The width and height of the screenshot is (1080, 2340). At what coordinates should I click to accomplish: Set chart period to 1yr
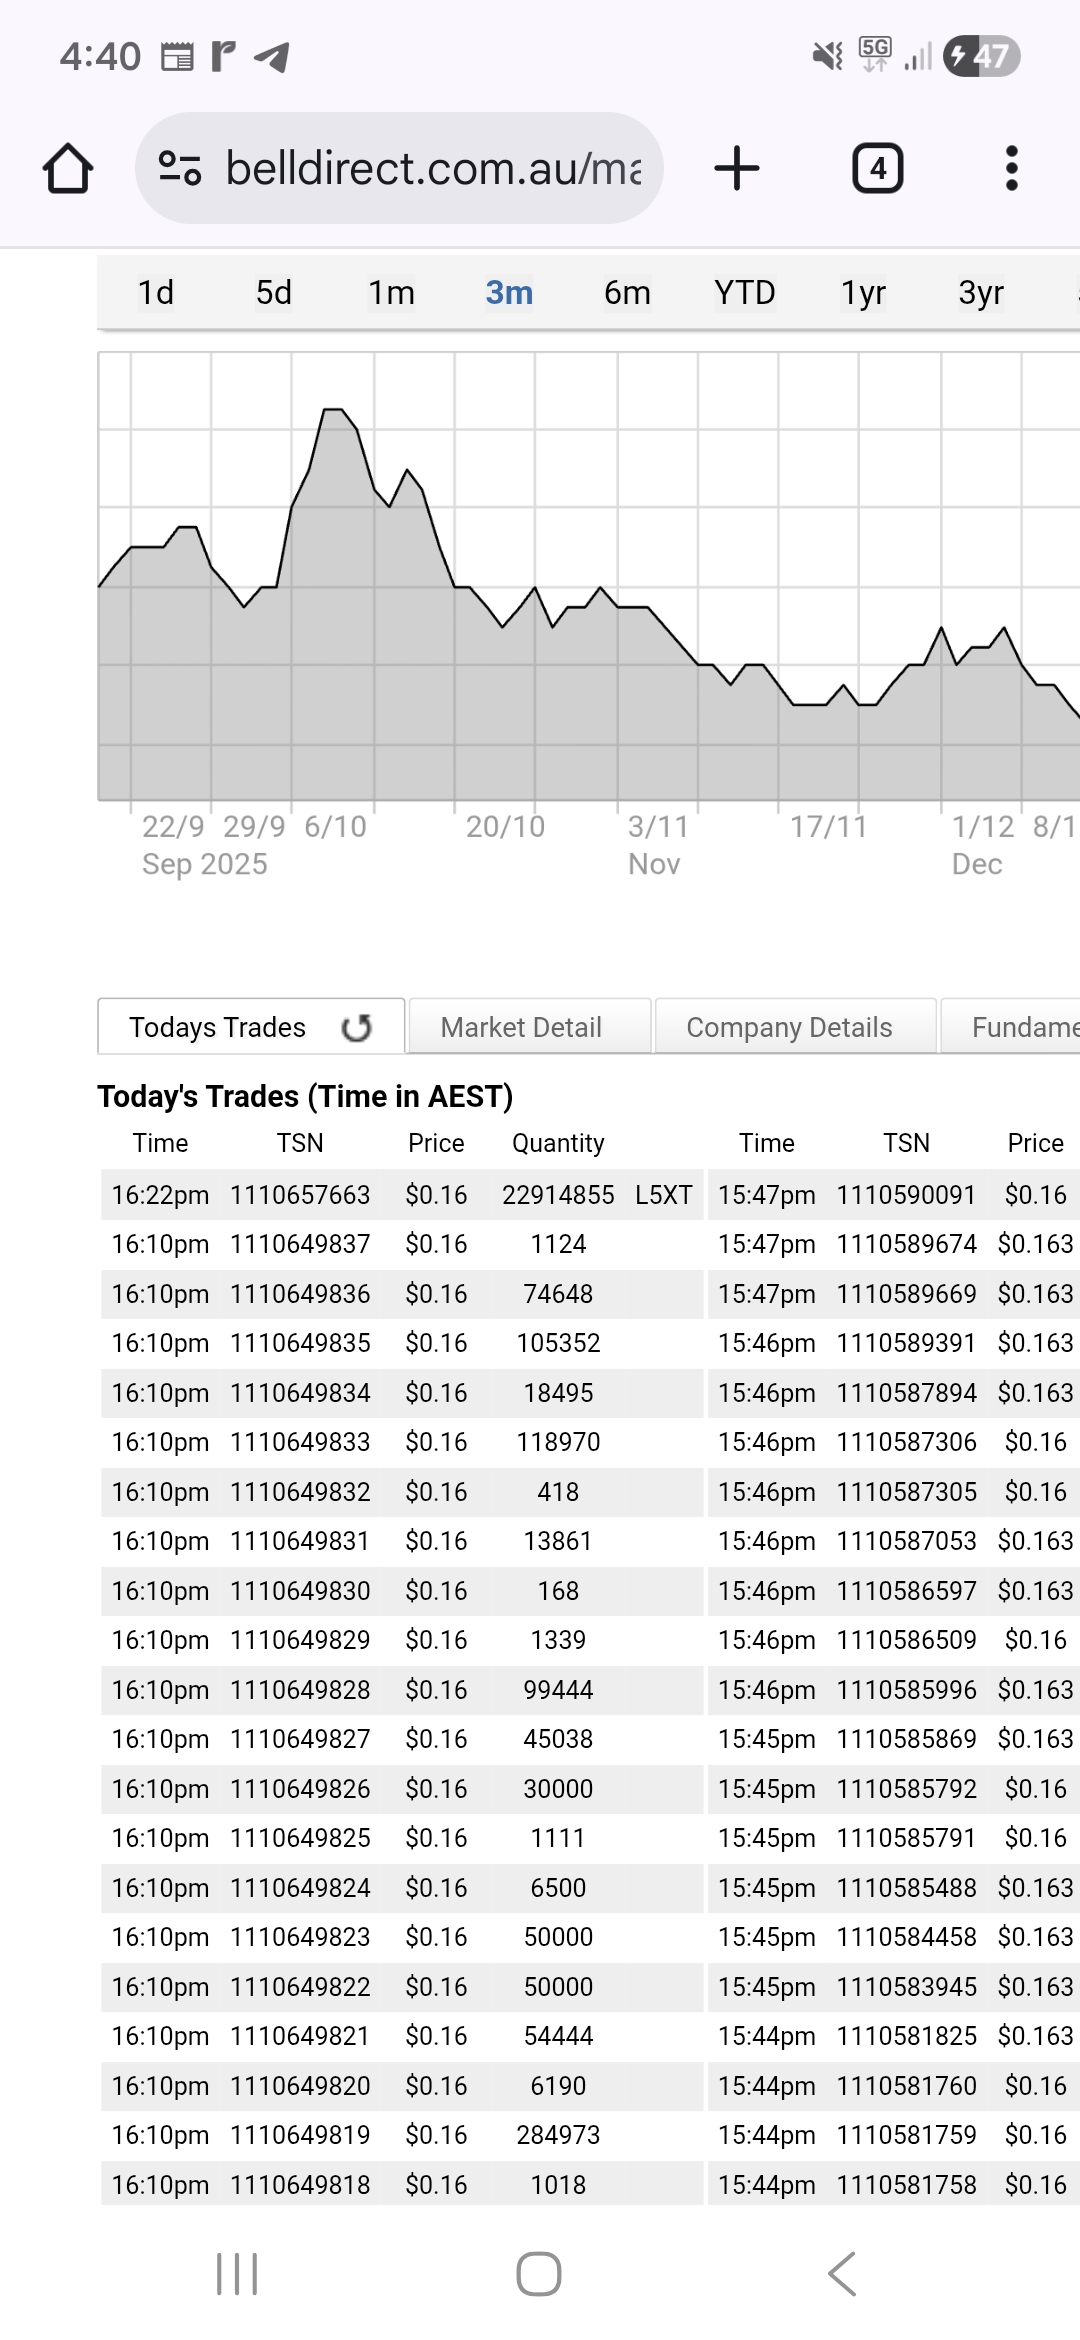pos(863,293)
